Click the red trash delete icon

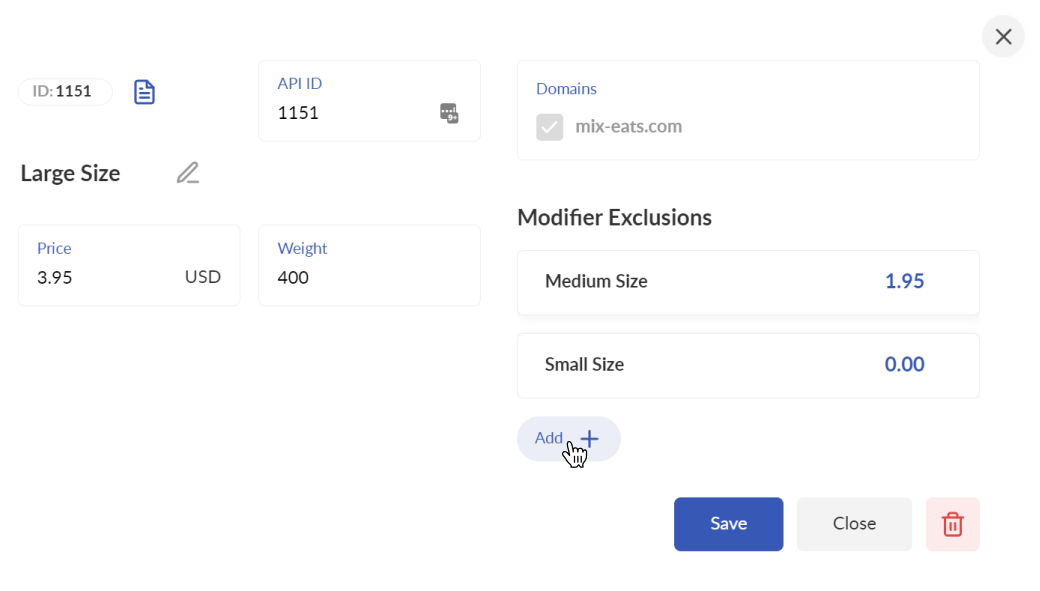click(x=952, y=524)
